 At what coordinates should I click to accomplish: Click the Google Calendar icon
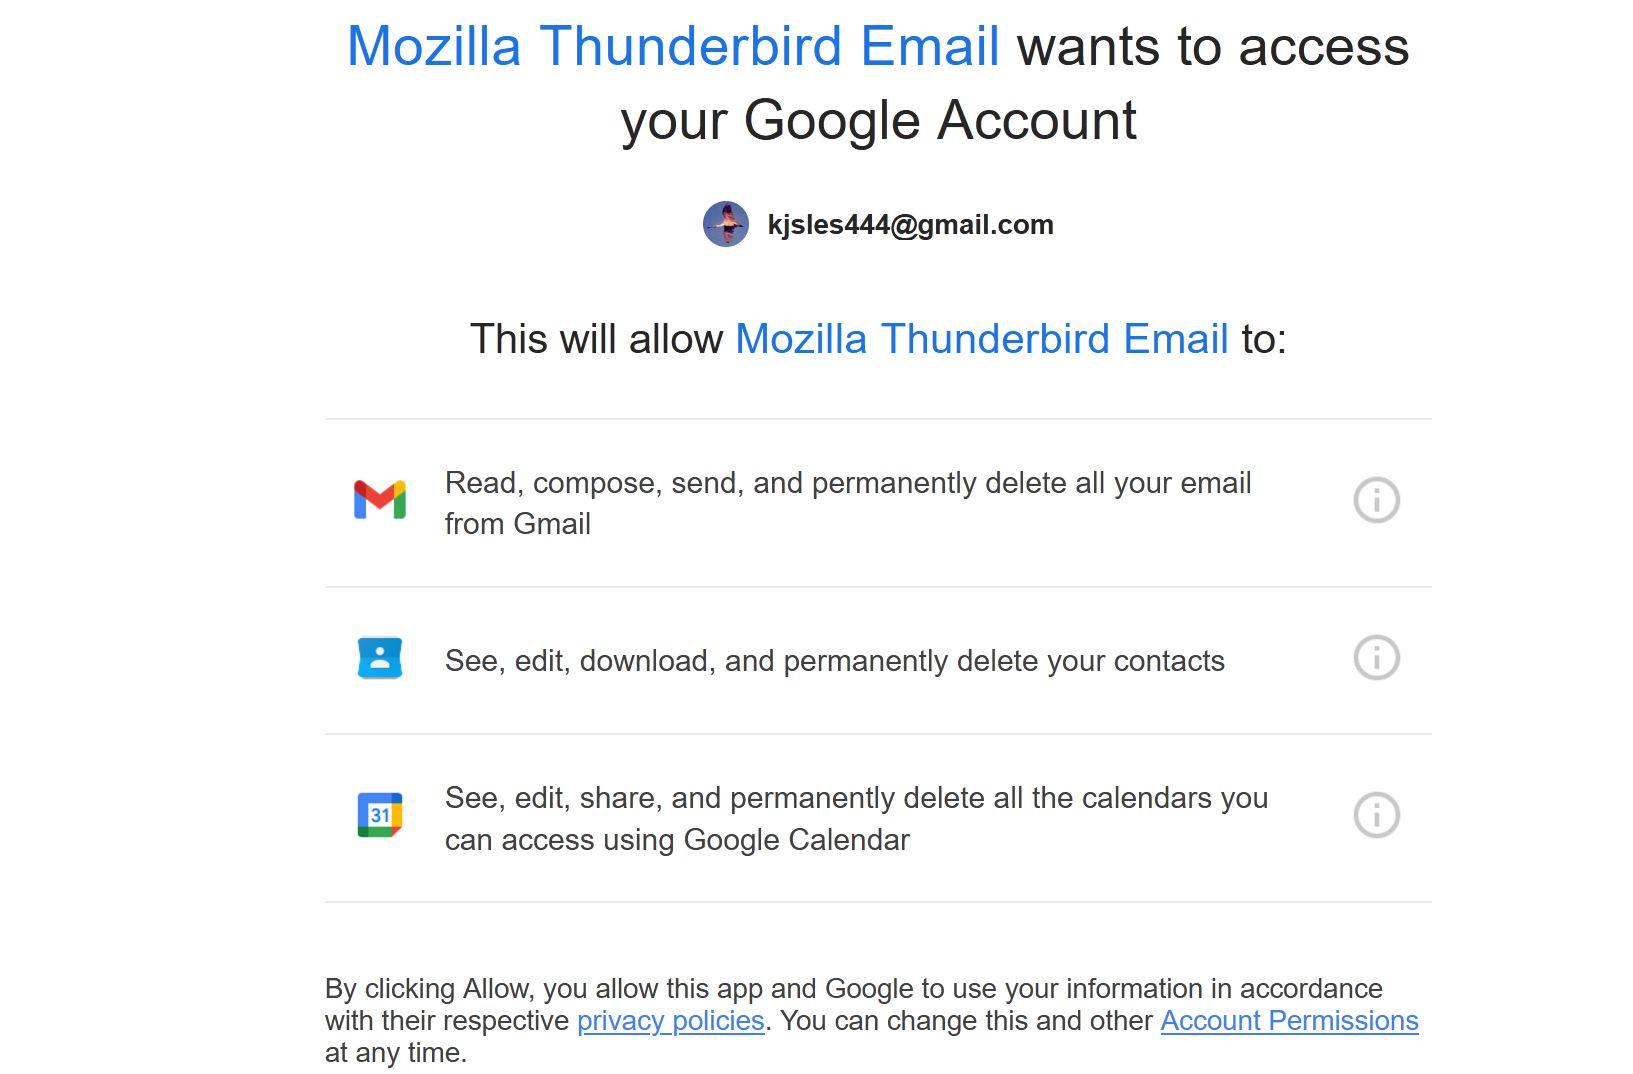[x=380, y=815]
